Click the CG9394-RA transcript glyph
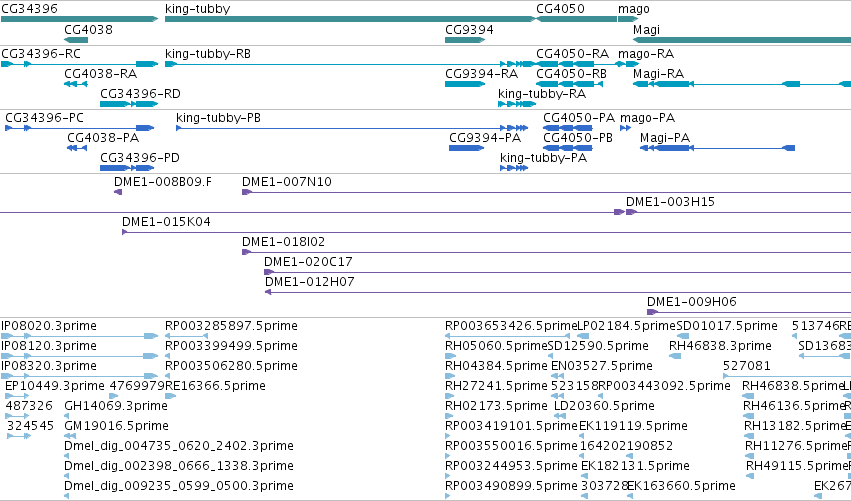Viewport: 851px width, 501px height. click(x=465, y=84)
